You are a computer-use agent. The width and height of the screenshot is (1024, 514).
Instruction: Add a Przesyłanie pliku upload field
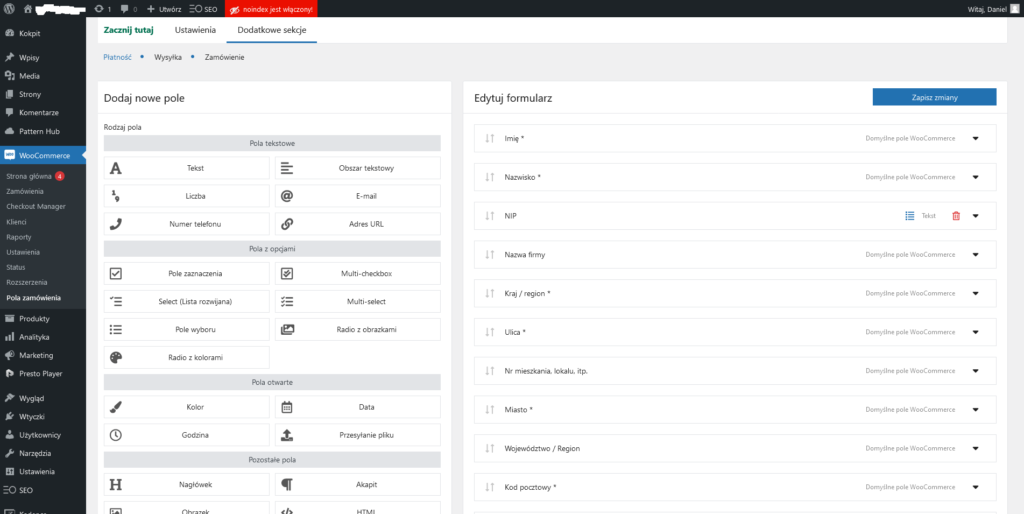tap(358, 435)
